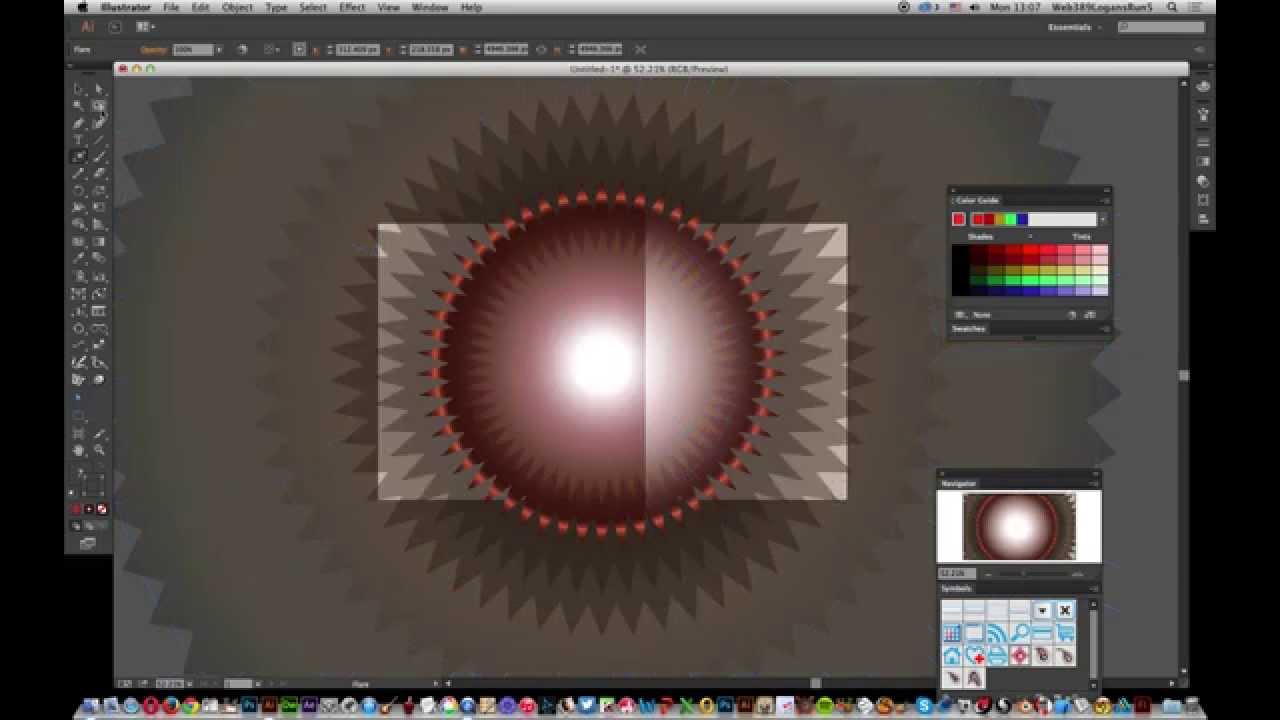Open the Align options dropdown in control bar
The image size is (1280, 720).
[x=272, y=49]
